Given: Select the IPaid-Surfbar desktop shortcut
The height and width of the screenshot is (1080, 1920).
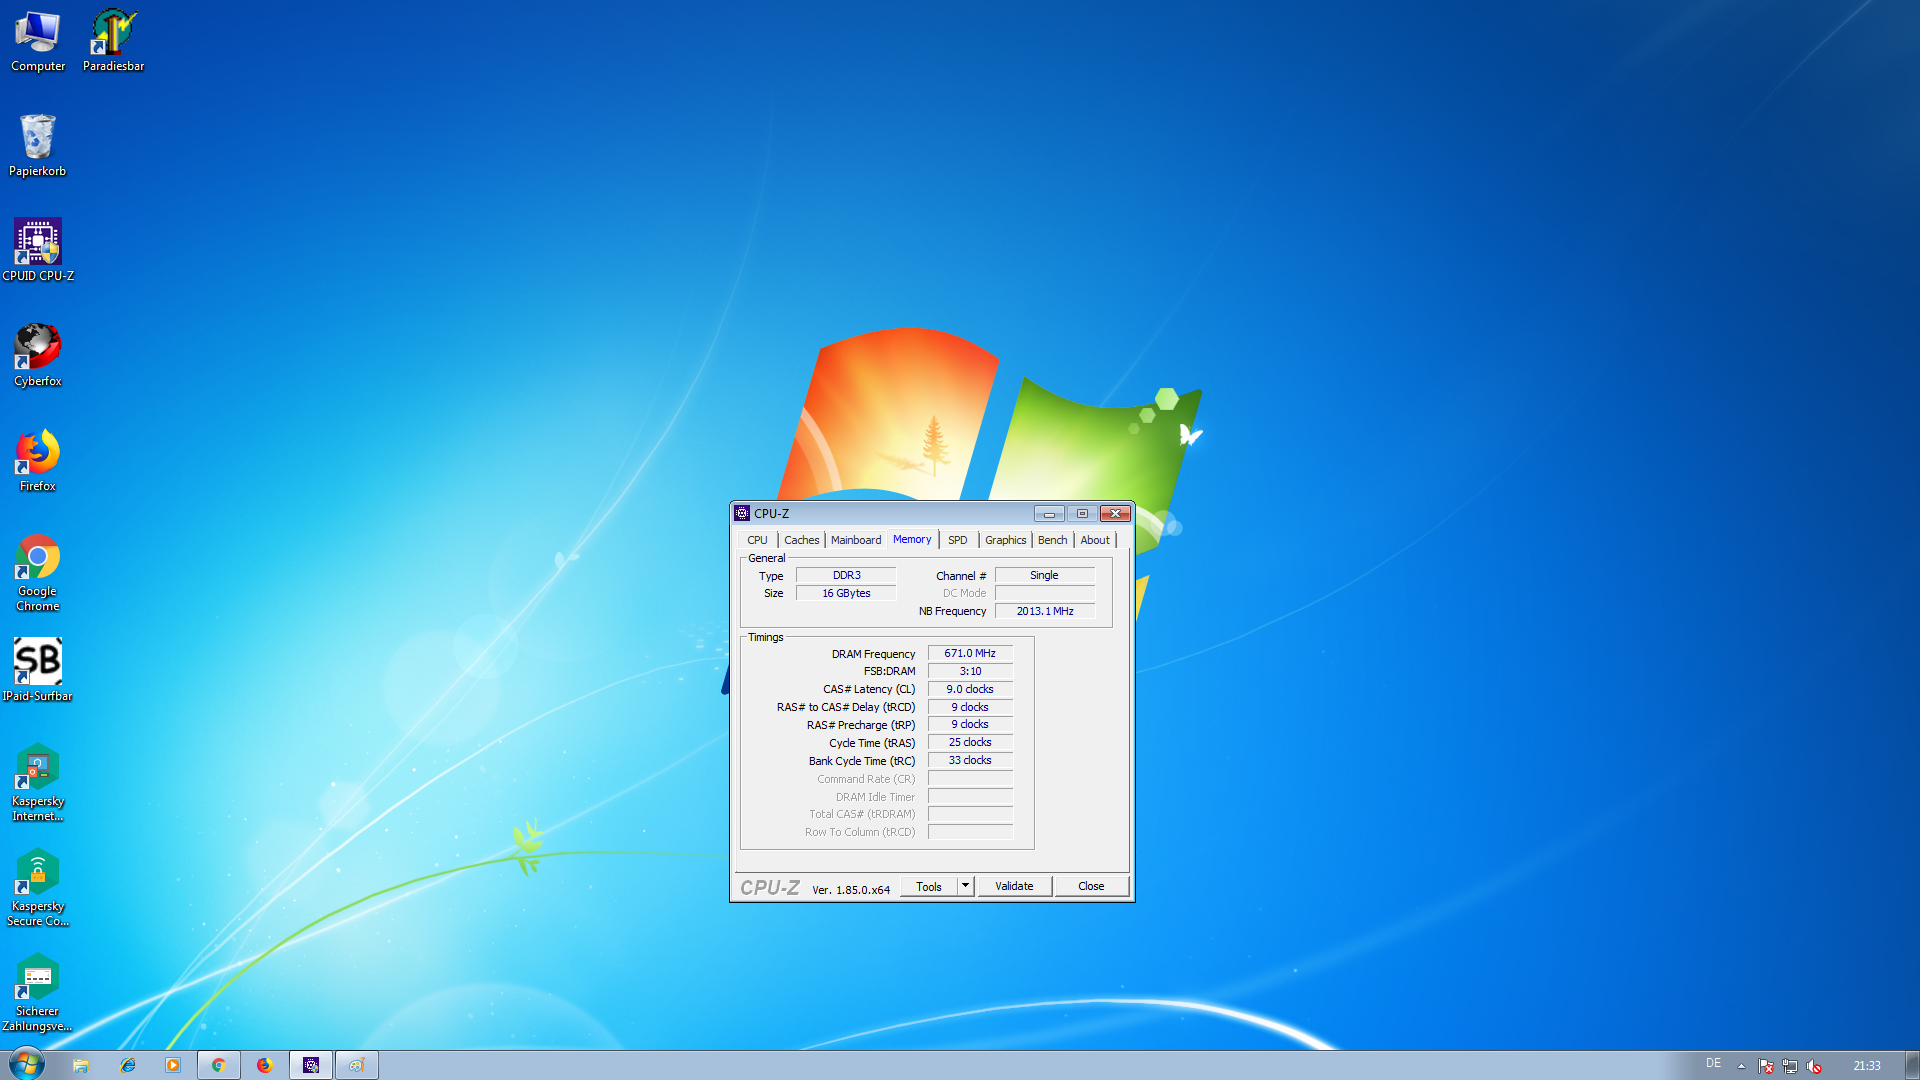Looking at the screenshot, I should pyautogui.click(x=38, y=670).
